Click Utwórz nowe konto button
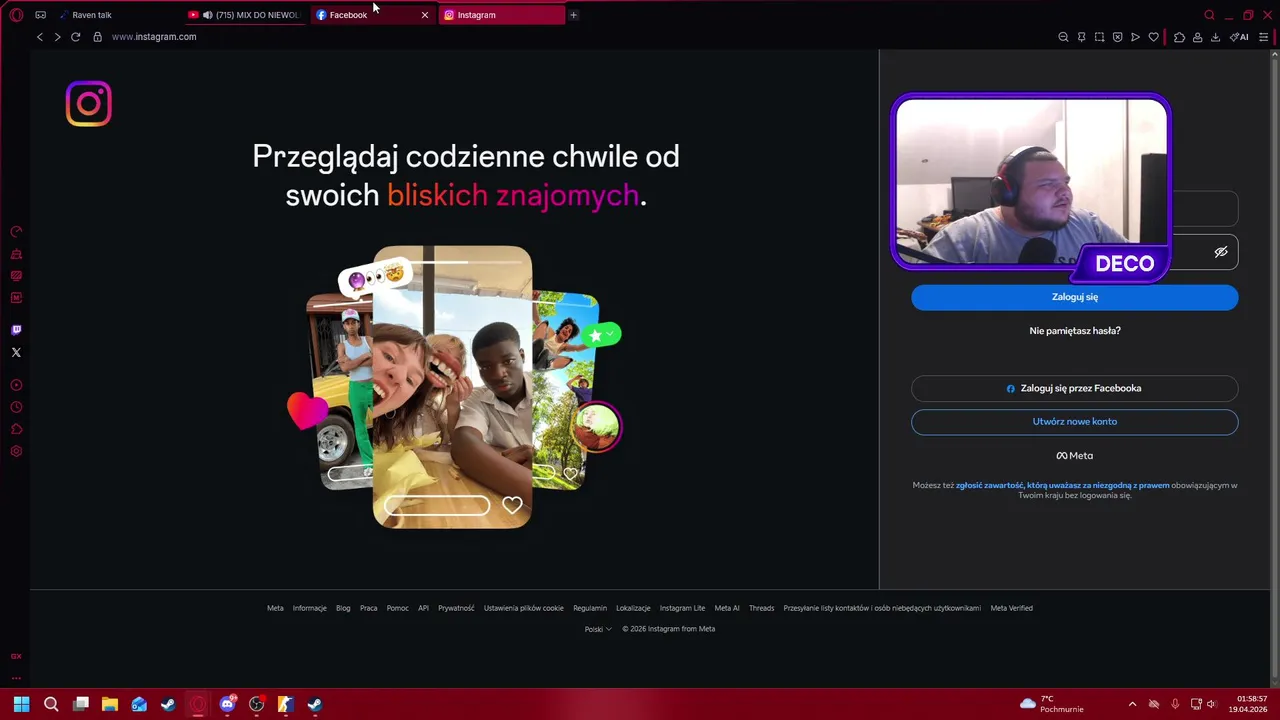The width and height of the screenshot is (1280, 720). click(x=1075, y=422)
